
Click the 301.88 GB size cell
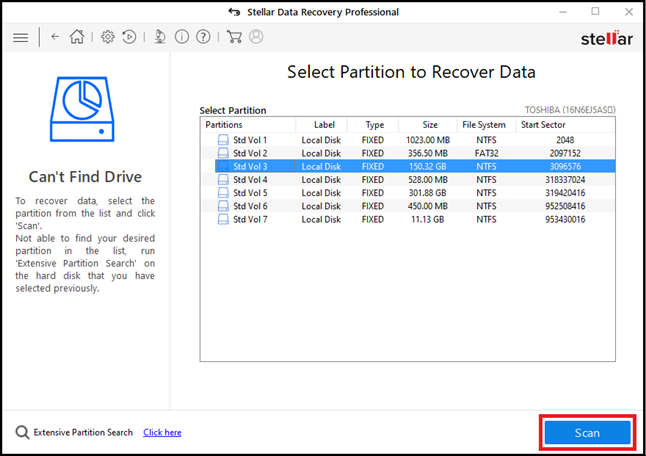point(428,193)
